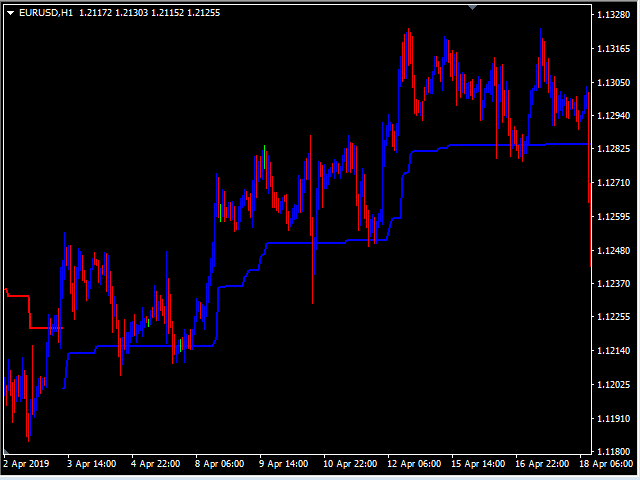The width and height of the screenshot is (640, 480).
Task: Click the blue flat line near 1.12140
Action: click(x=155, y=346)
